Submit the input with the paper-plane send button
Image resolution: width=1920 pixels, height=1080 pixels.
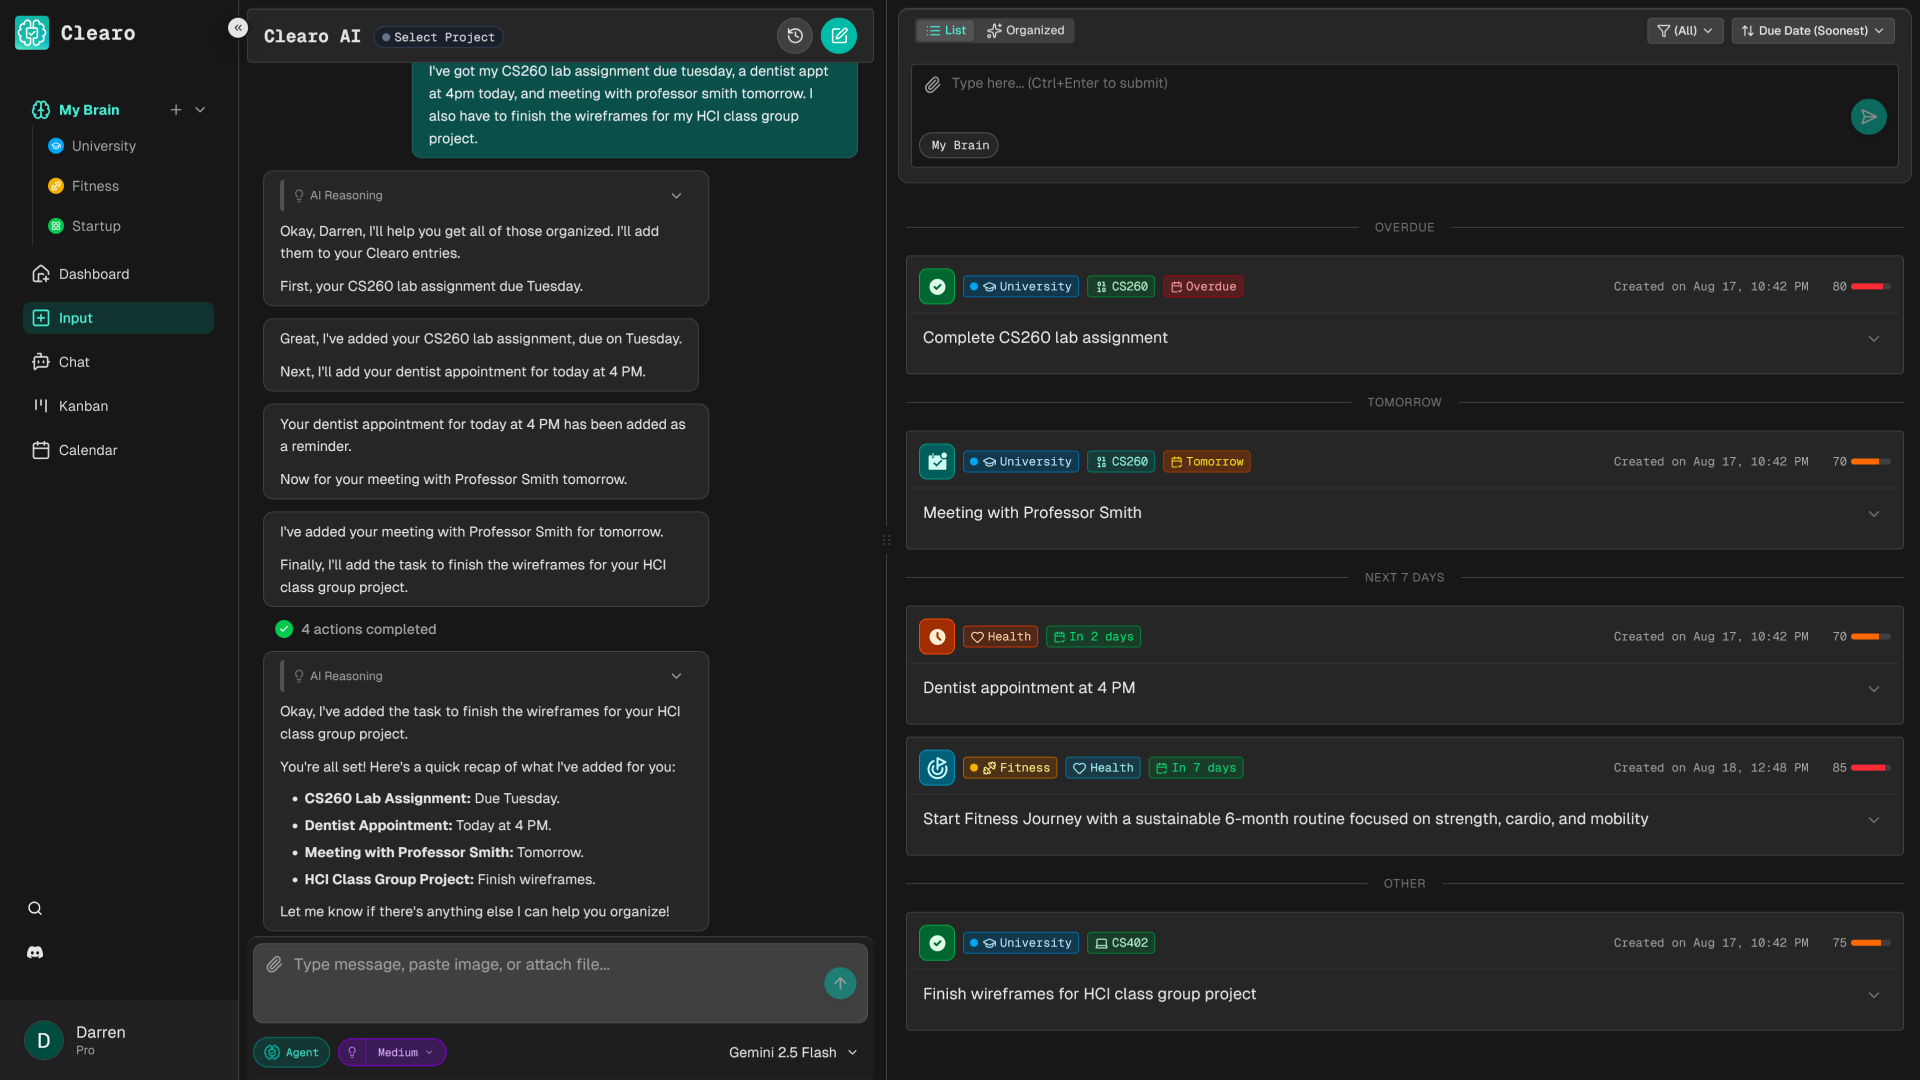click(1868, 117)
